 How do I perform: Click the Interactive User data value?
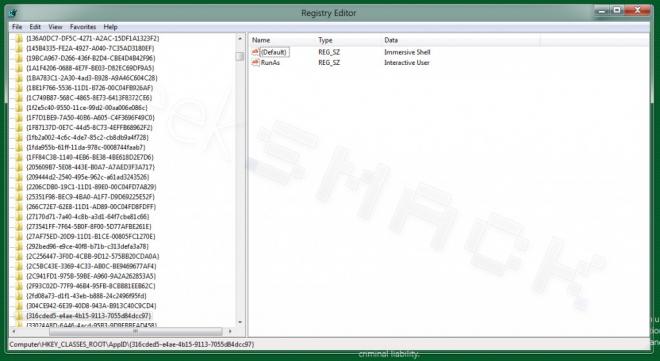point(407,63)
